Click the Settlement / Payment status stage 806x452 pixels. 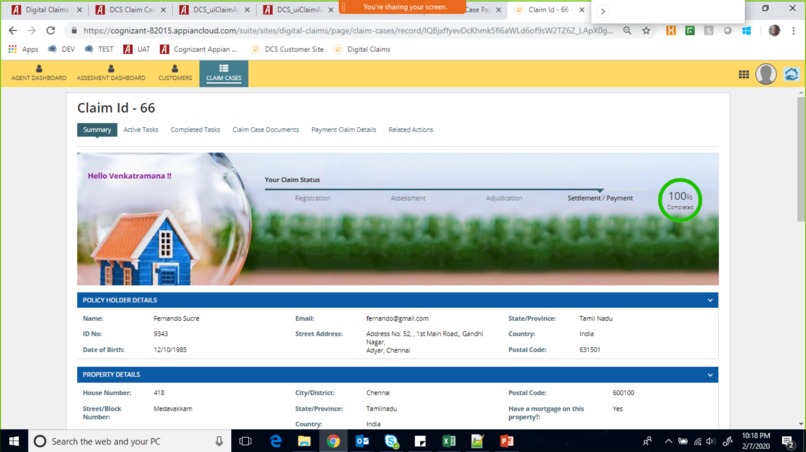coord(600,198)
